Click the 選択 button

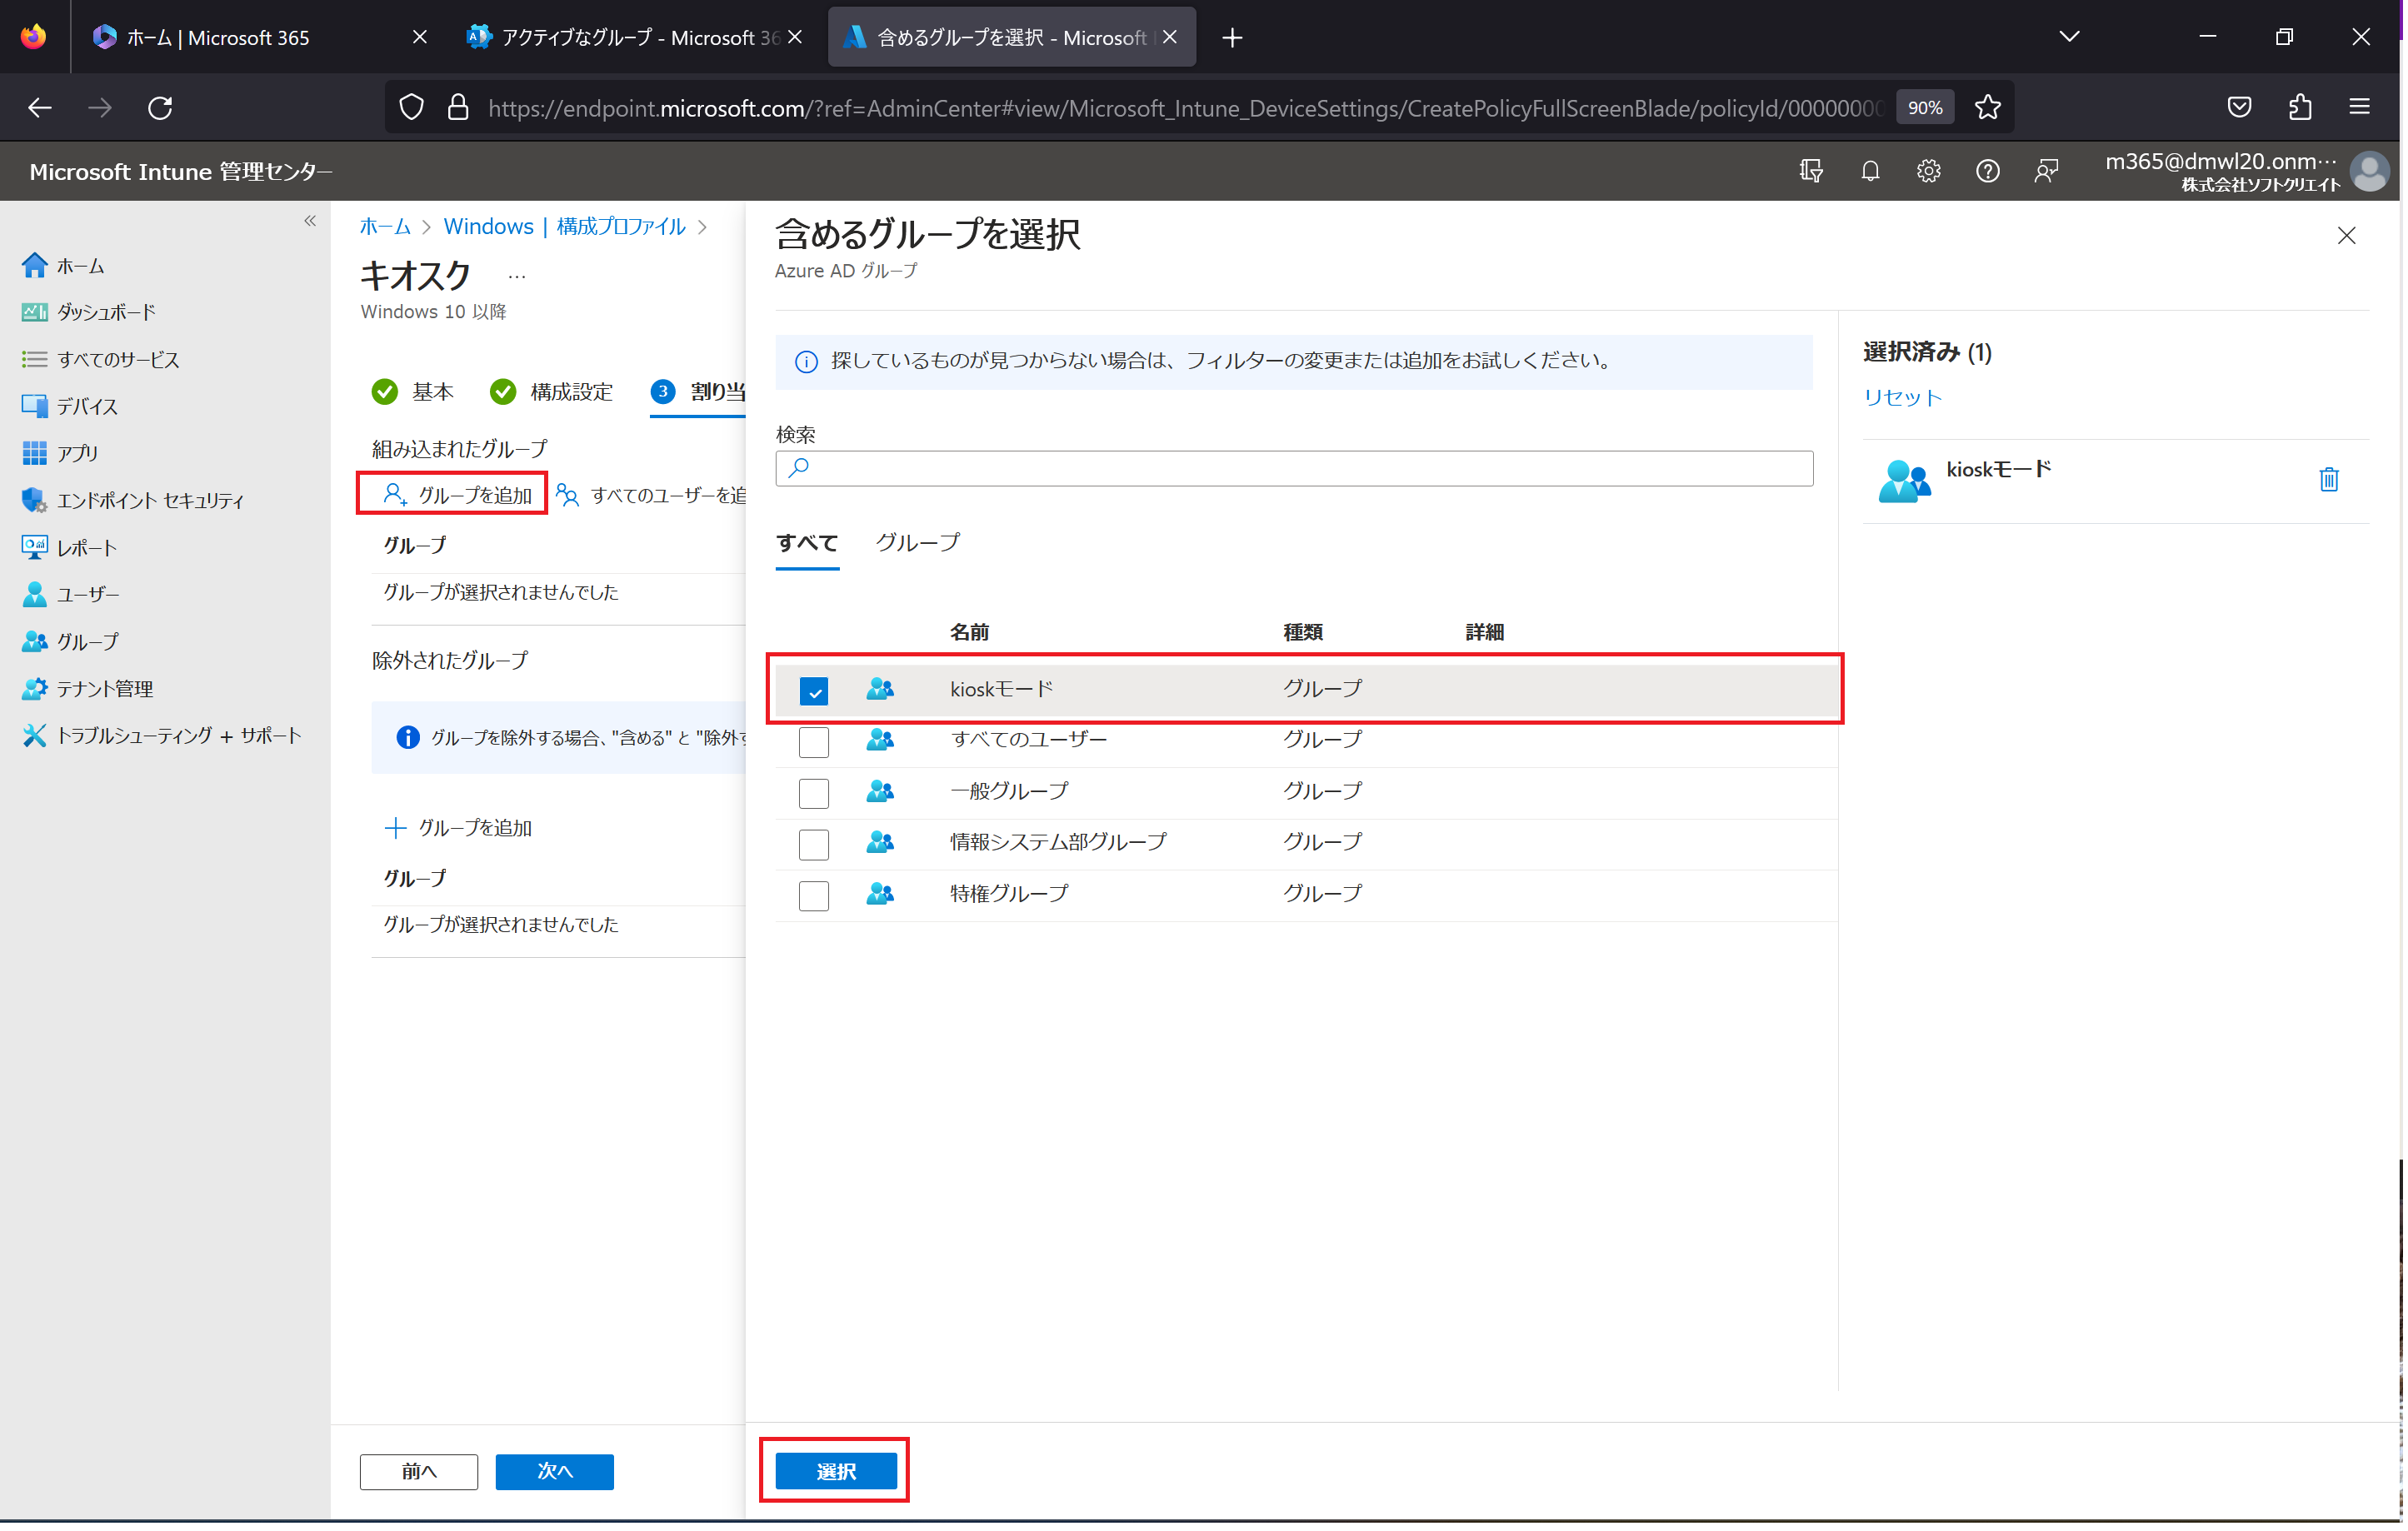837,1469
